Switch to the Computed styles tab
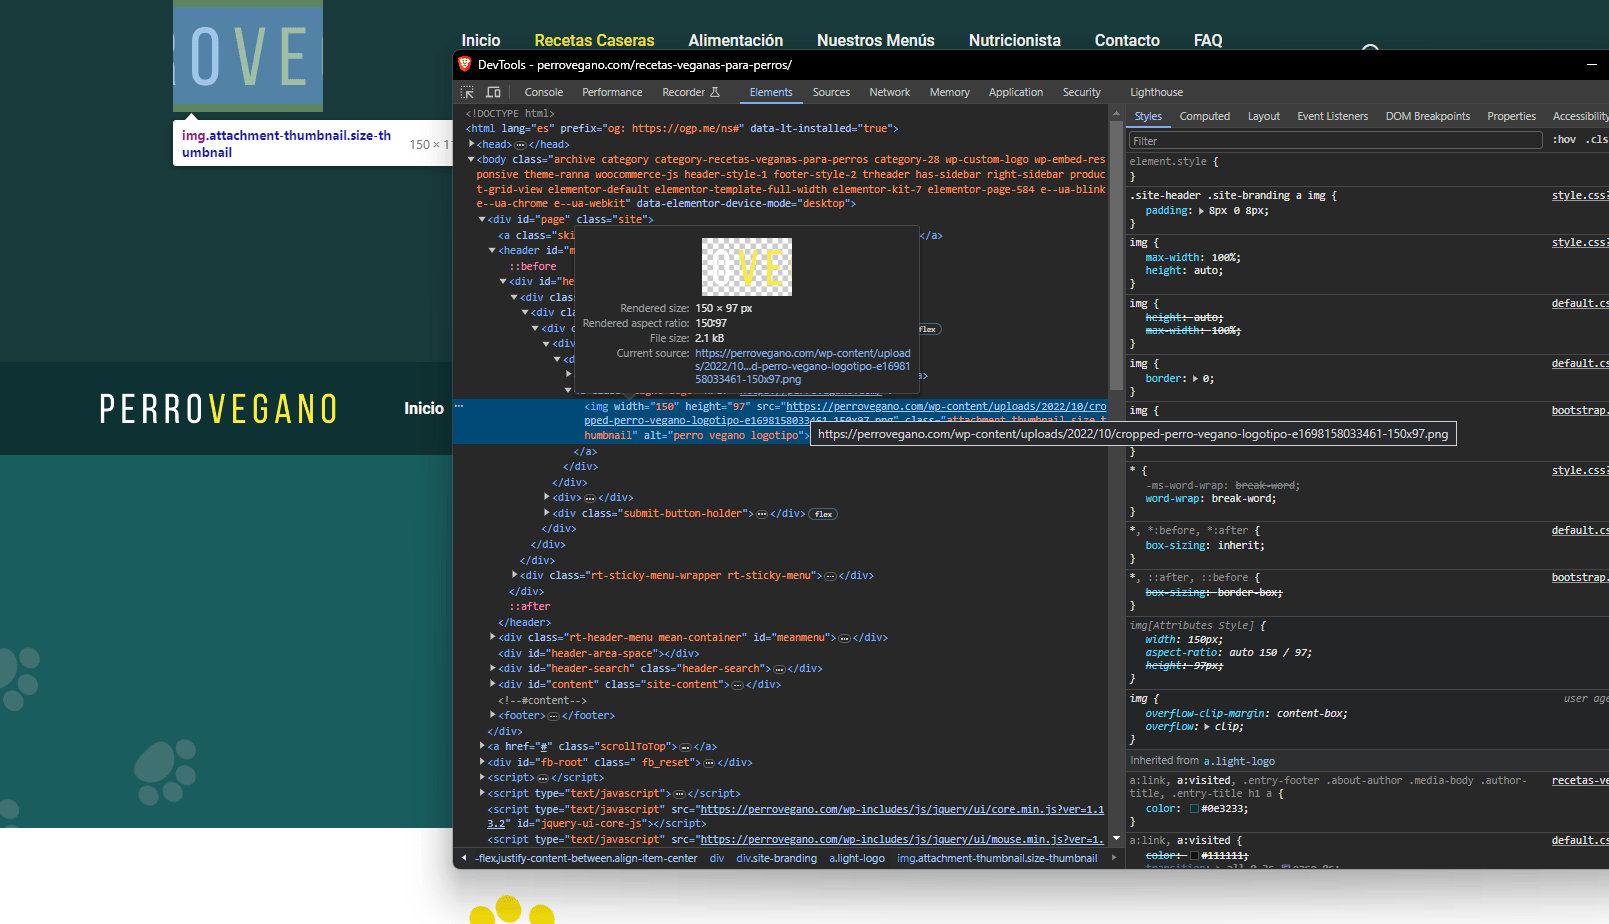This screenshot has width=1609, height=924. [x=1205, y=116]
